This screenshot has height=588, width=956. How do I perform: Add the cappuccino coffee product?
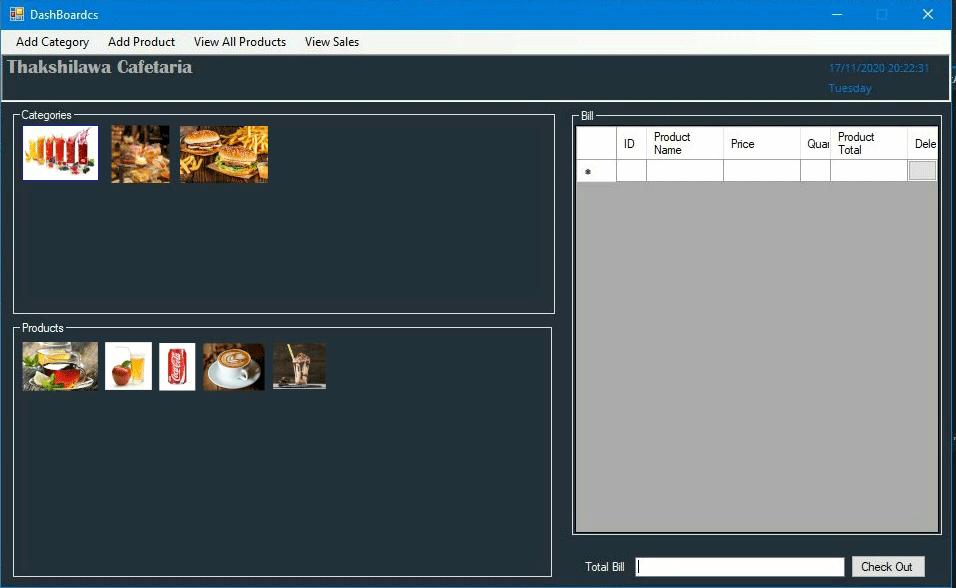234,366
